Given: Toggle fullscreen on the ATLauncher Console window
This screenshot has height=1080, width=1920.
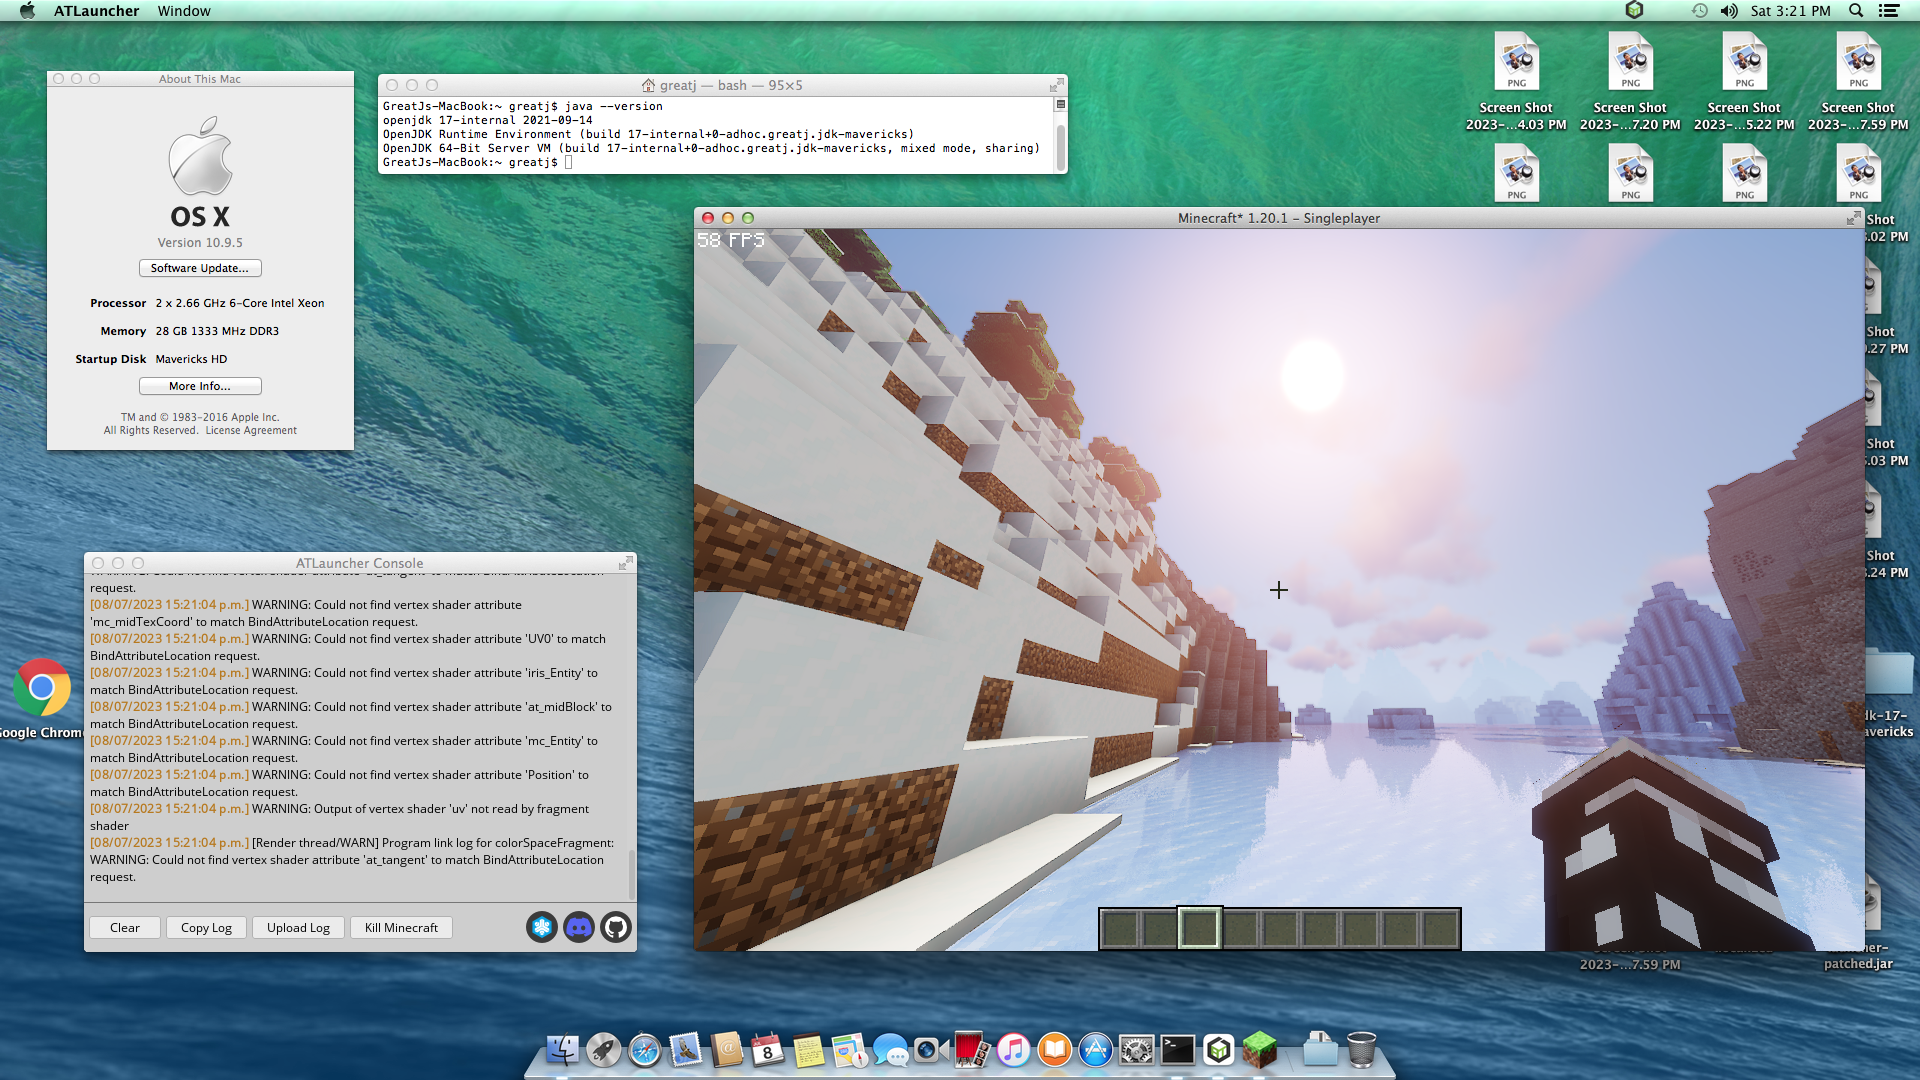Looking at the screenshot, I should (625, 563).
